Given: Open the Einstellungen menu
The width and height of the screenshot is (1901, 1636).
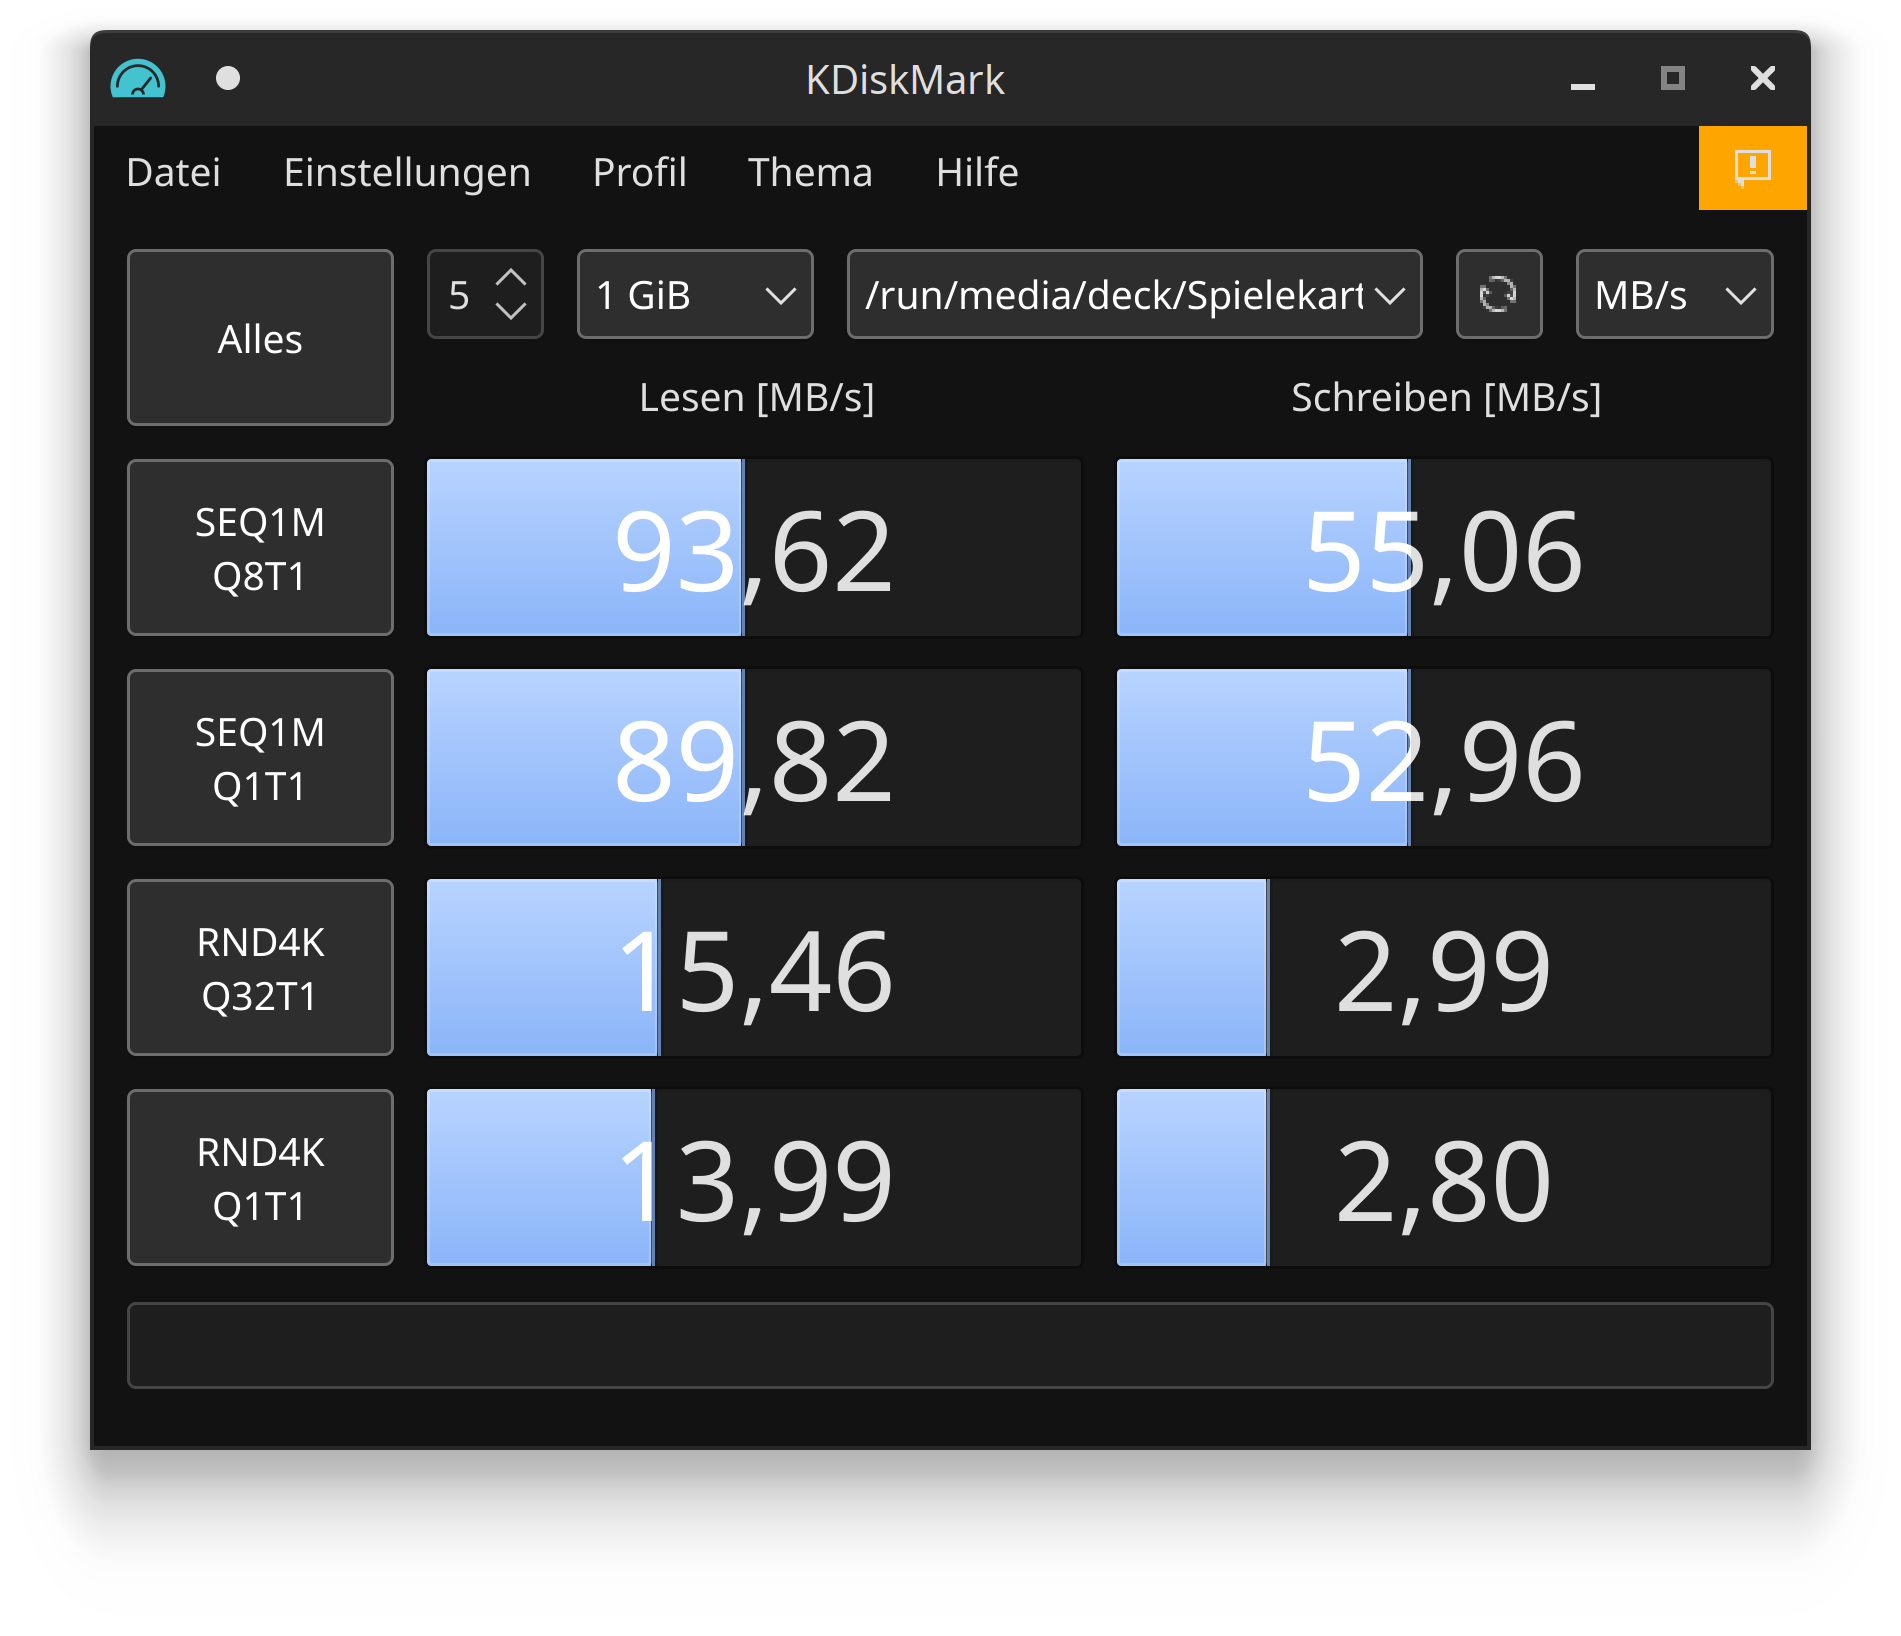Looking at the screenshot, I should pos(407,172).
